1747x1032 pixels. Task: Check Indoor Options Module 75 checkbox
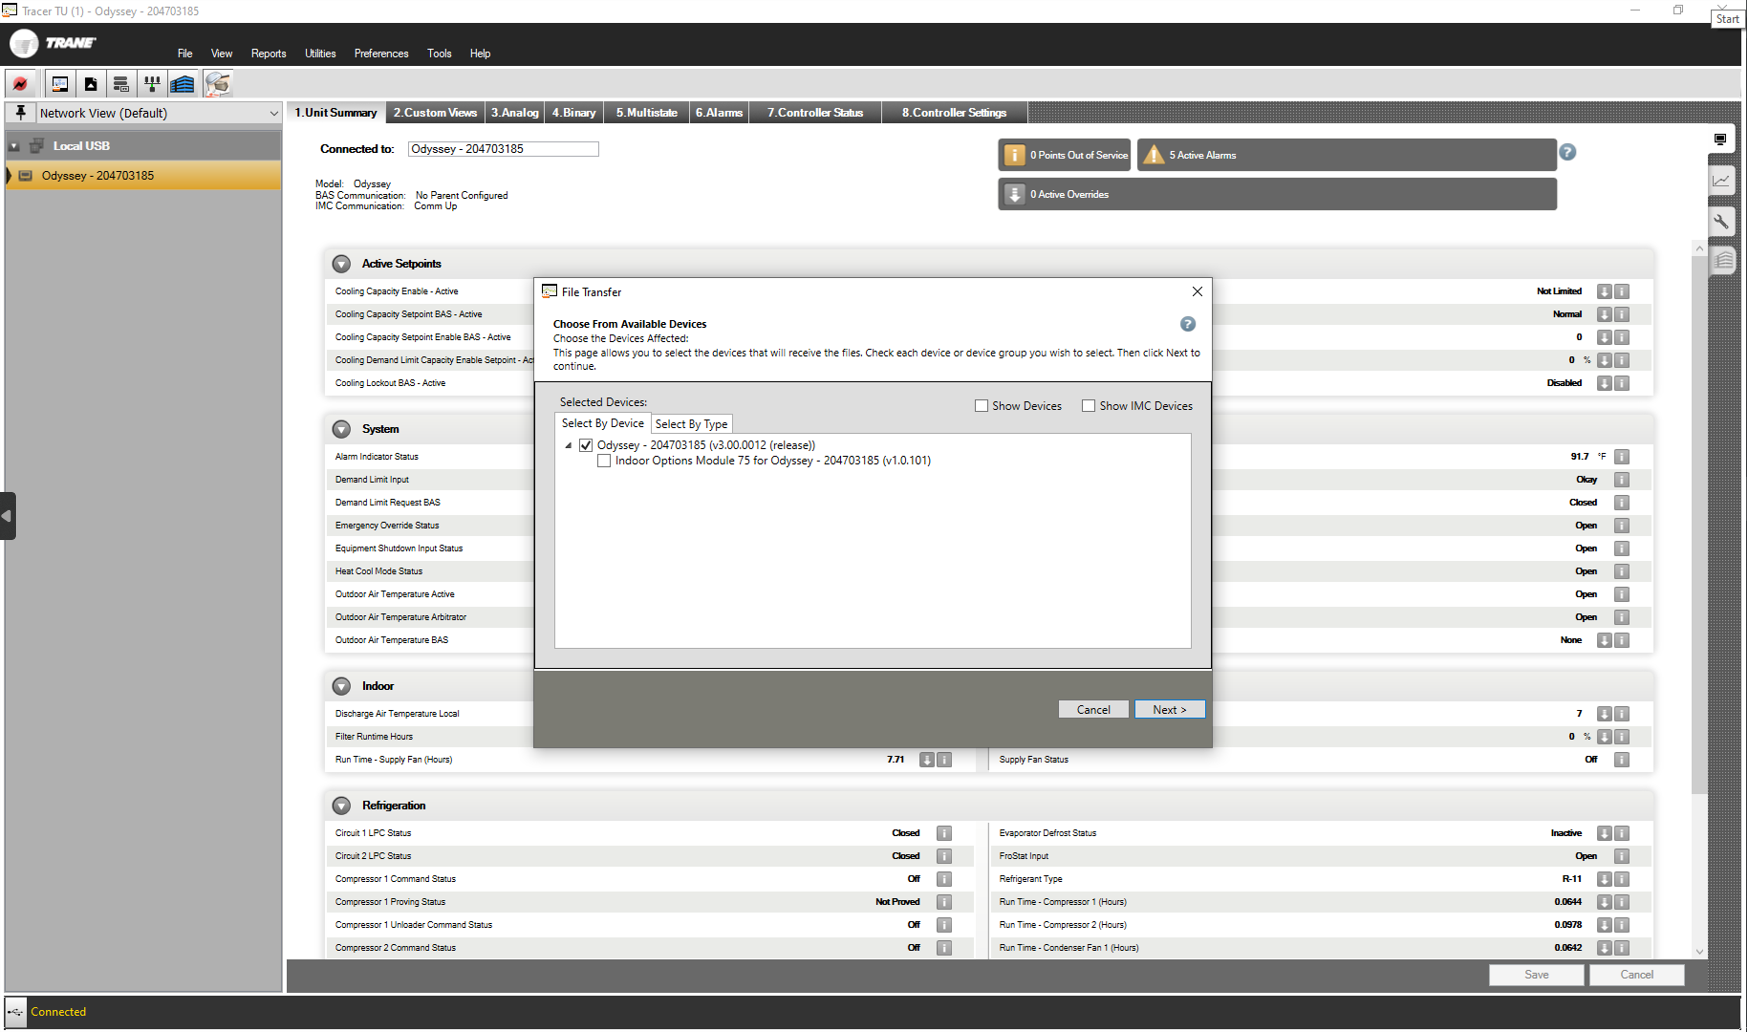point(604,461)
